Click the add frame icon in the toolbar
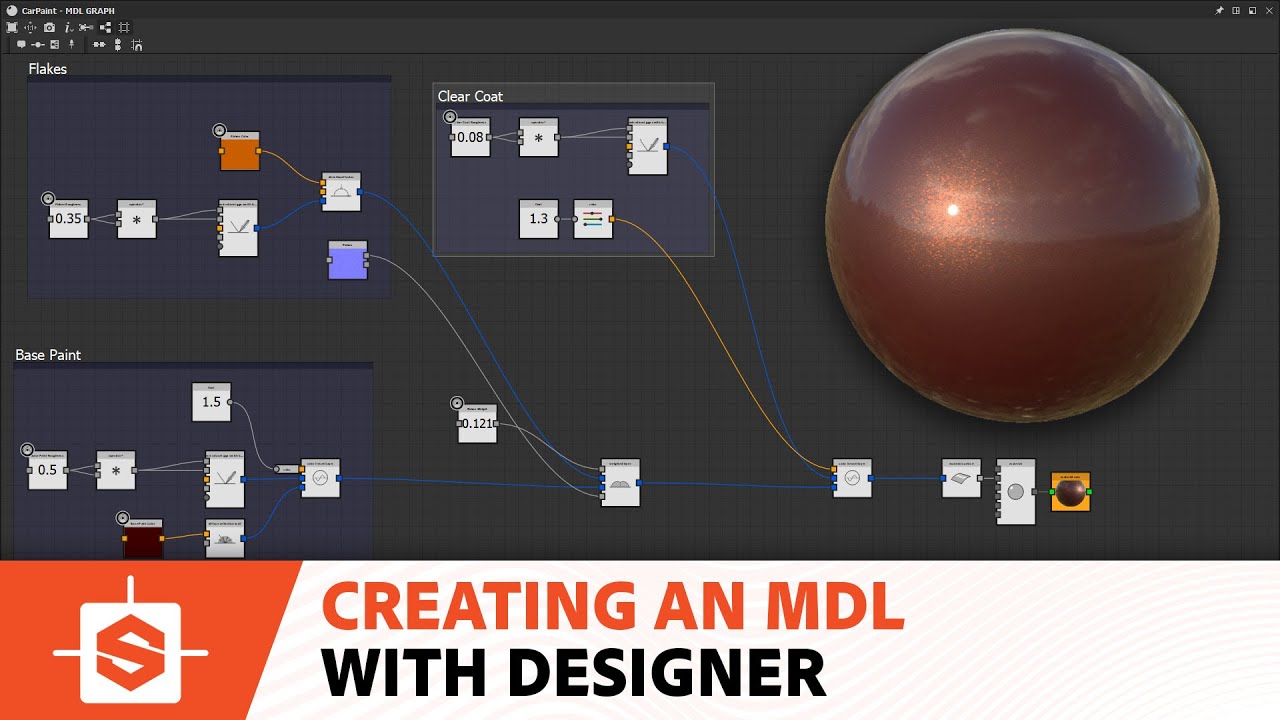The image size is (1280, 720). (55, 44)
